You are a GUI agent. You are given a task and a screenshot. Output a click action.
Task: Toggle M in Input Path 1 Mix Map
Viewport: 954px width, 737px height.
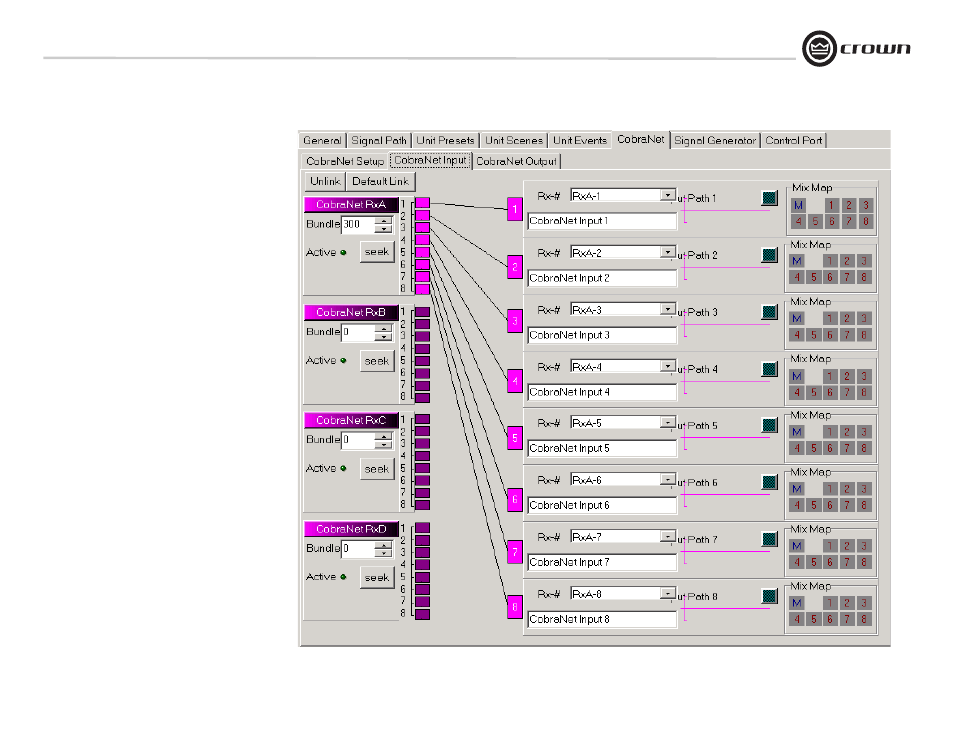(x=798, y=205)
